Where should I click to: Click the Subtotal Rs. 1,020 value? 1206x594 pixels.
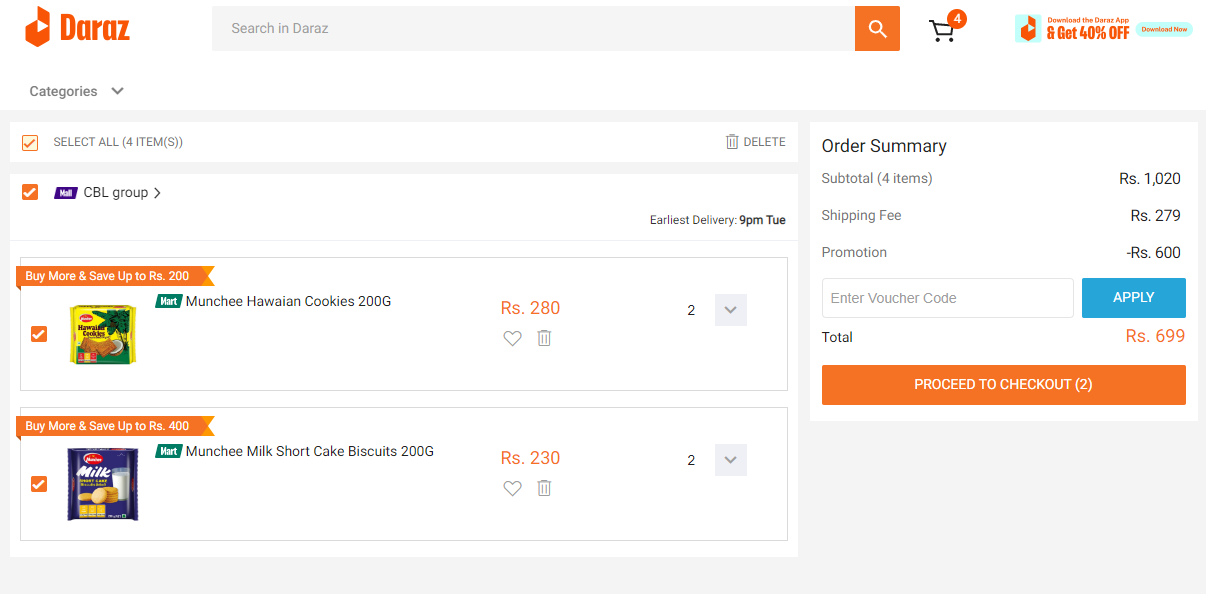coord(1150,179)
